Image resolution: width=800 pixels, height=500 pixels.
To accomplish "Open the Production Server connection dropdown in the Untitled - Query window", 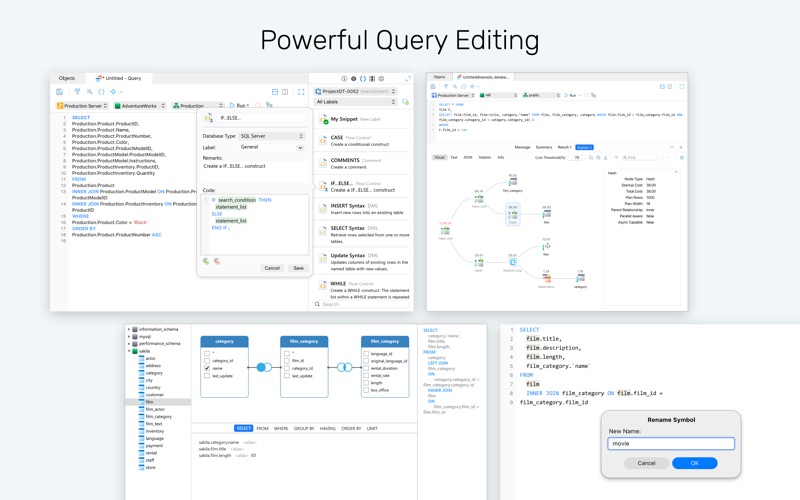I will [82, 106].
